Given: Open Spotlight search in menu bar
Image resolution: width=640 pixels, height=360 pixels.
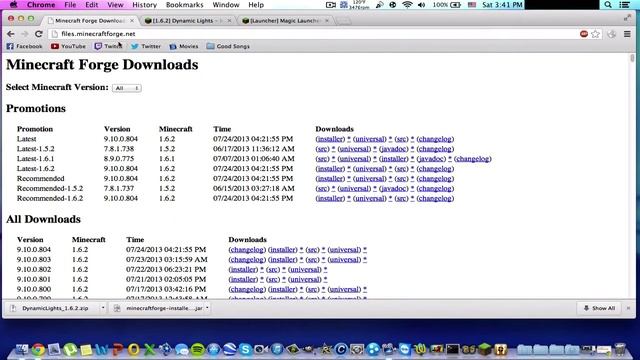Looking at the screenshot, I should tap(608, 4).
